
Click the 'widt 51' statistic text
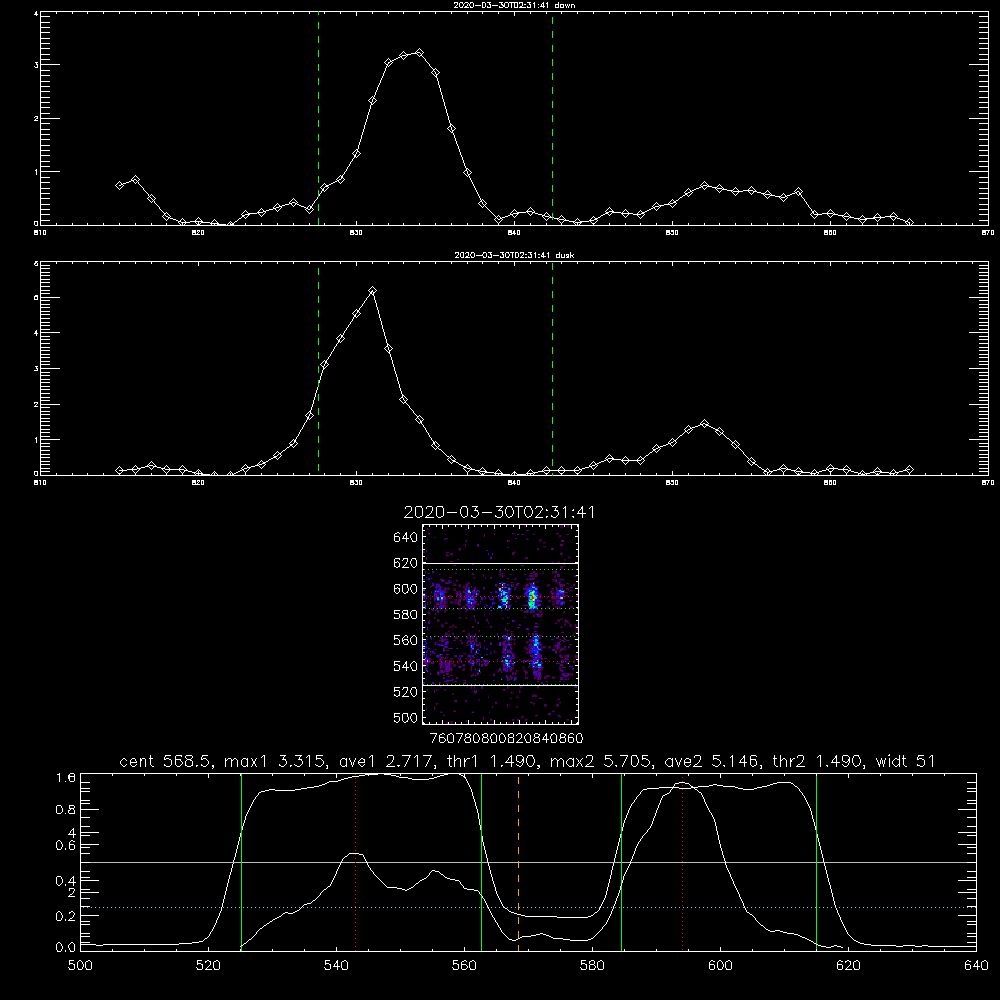click(906, 761)
